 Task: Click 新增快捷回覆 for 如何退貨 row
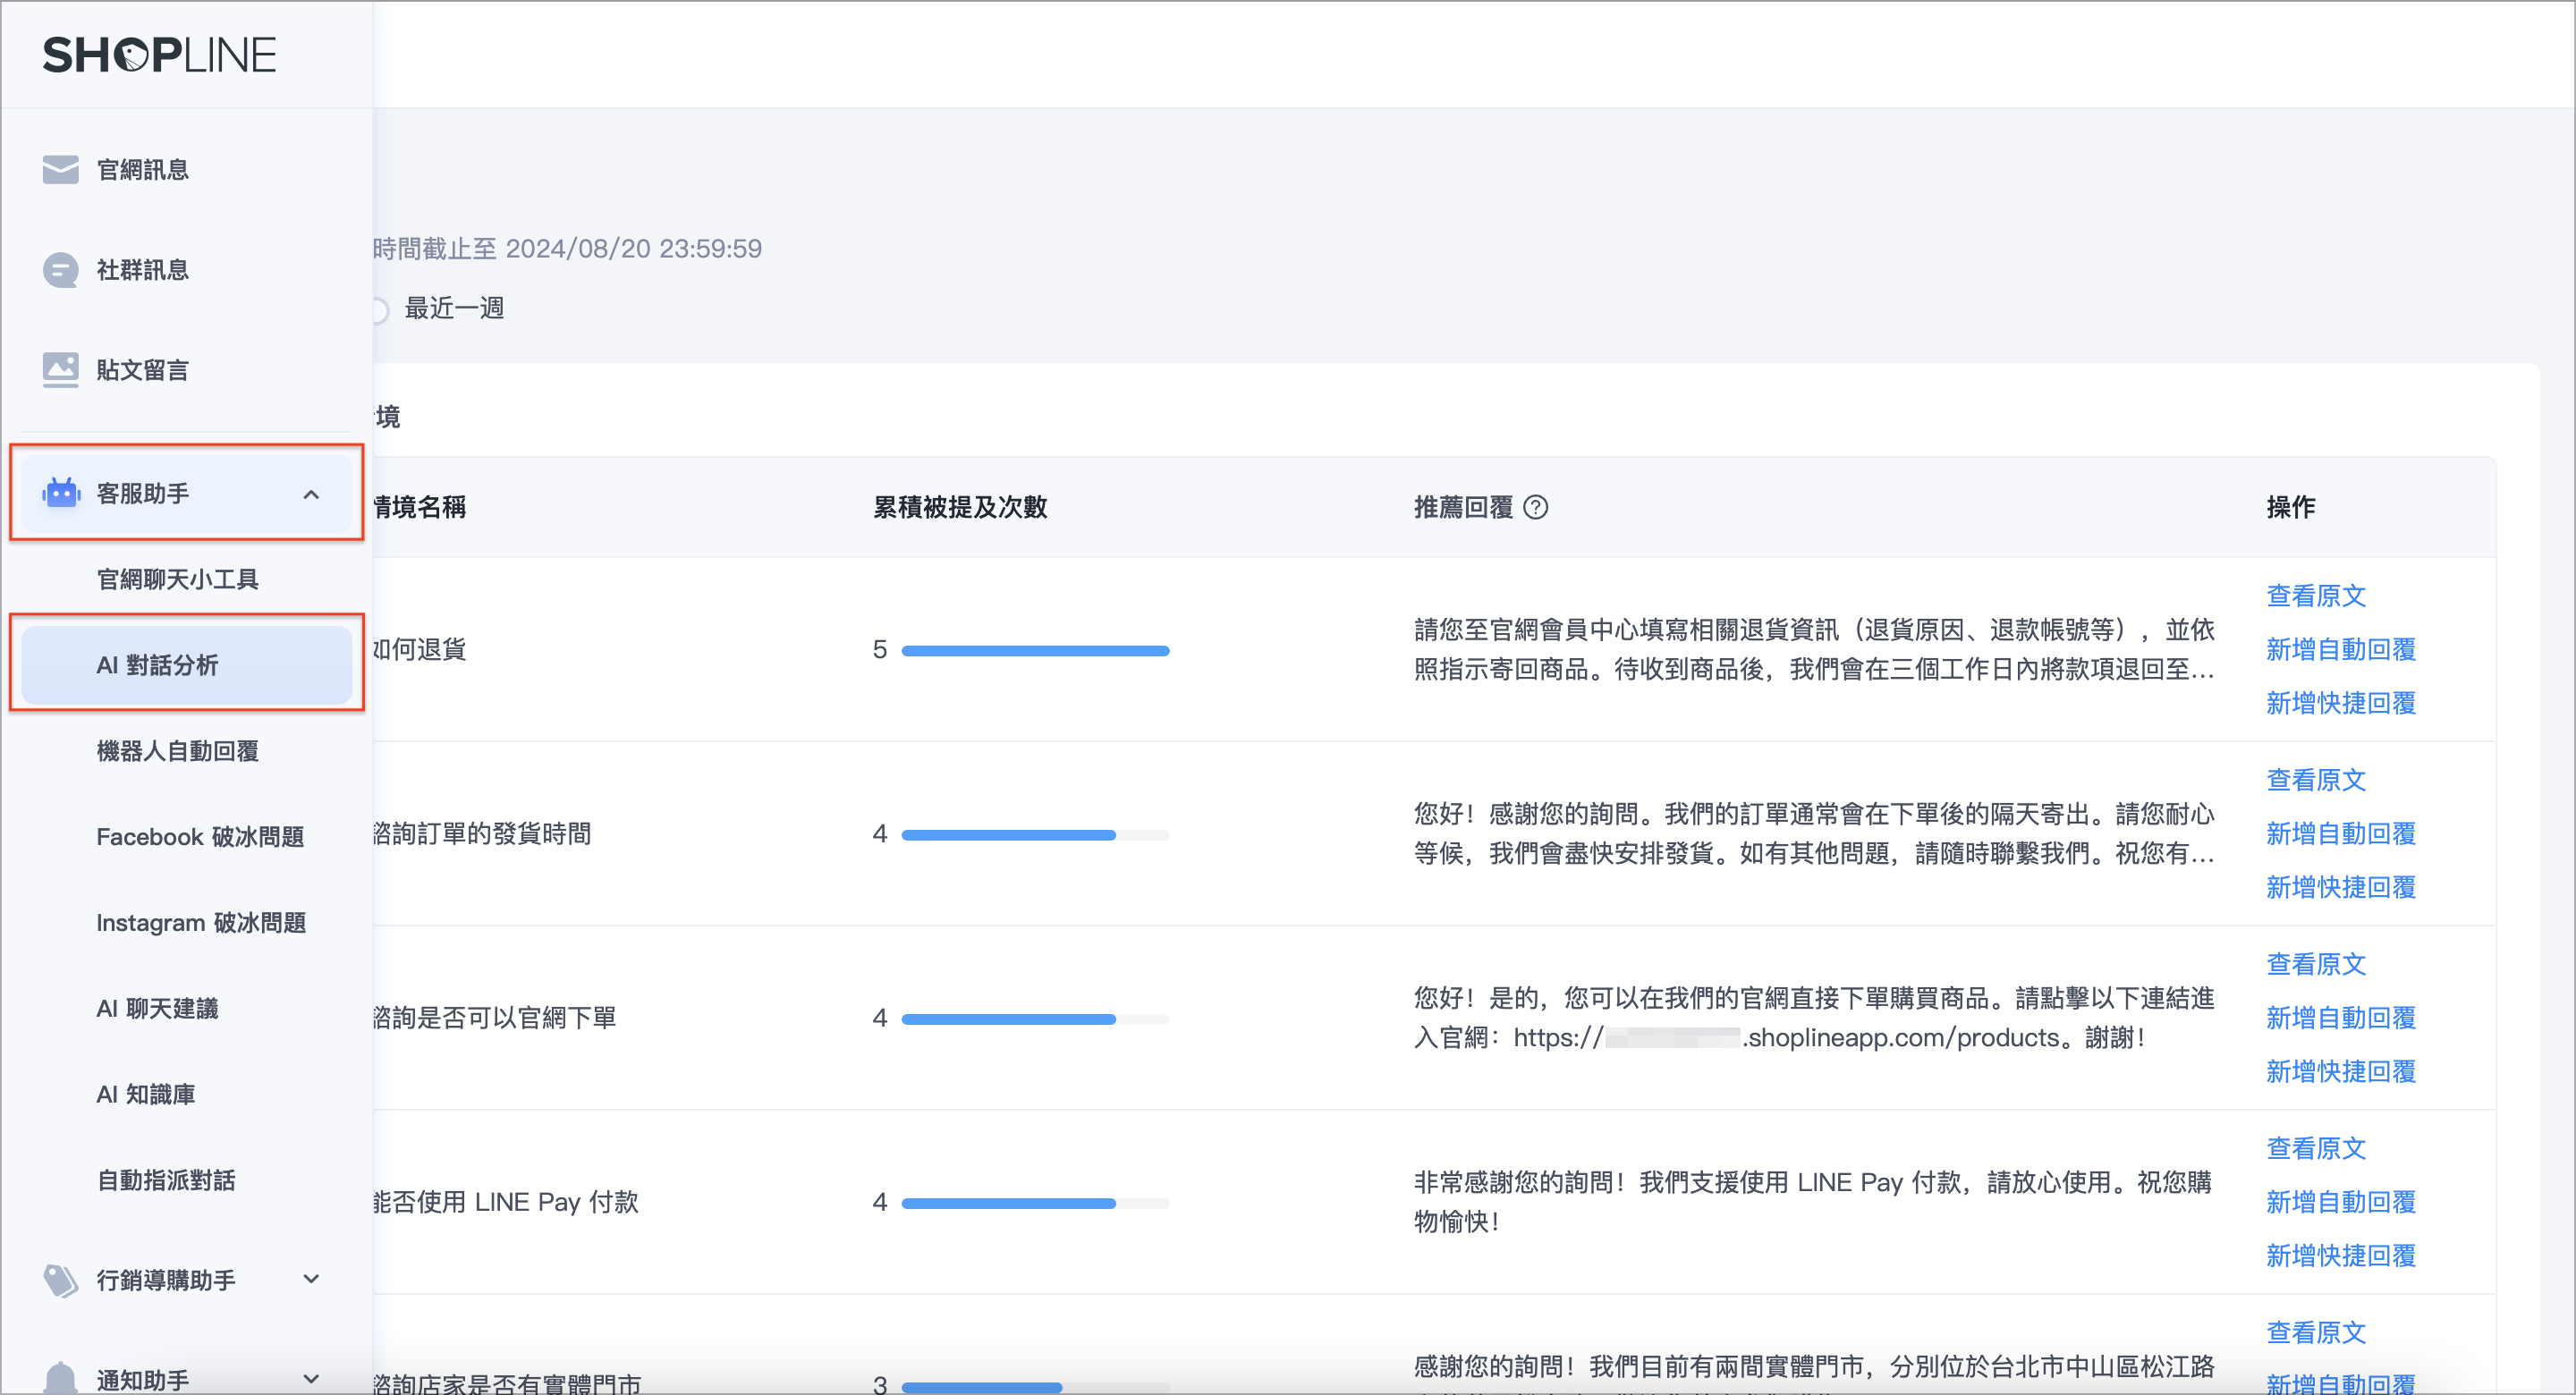2341,704
